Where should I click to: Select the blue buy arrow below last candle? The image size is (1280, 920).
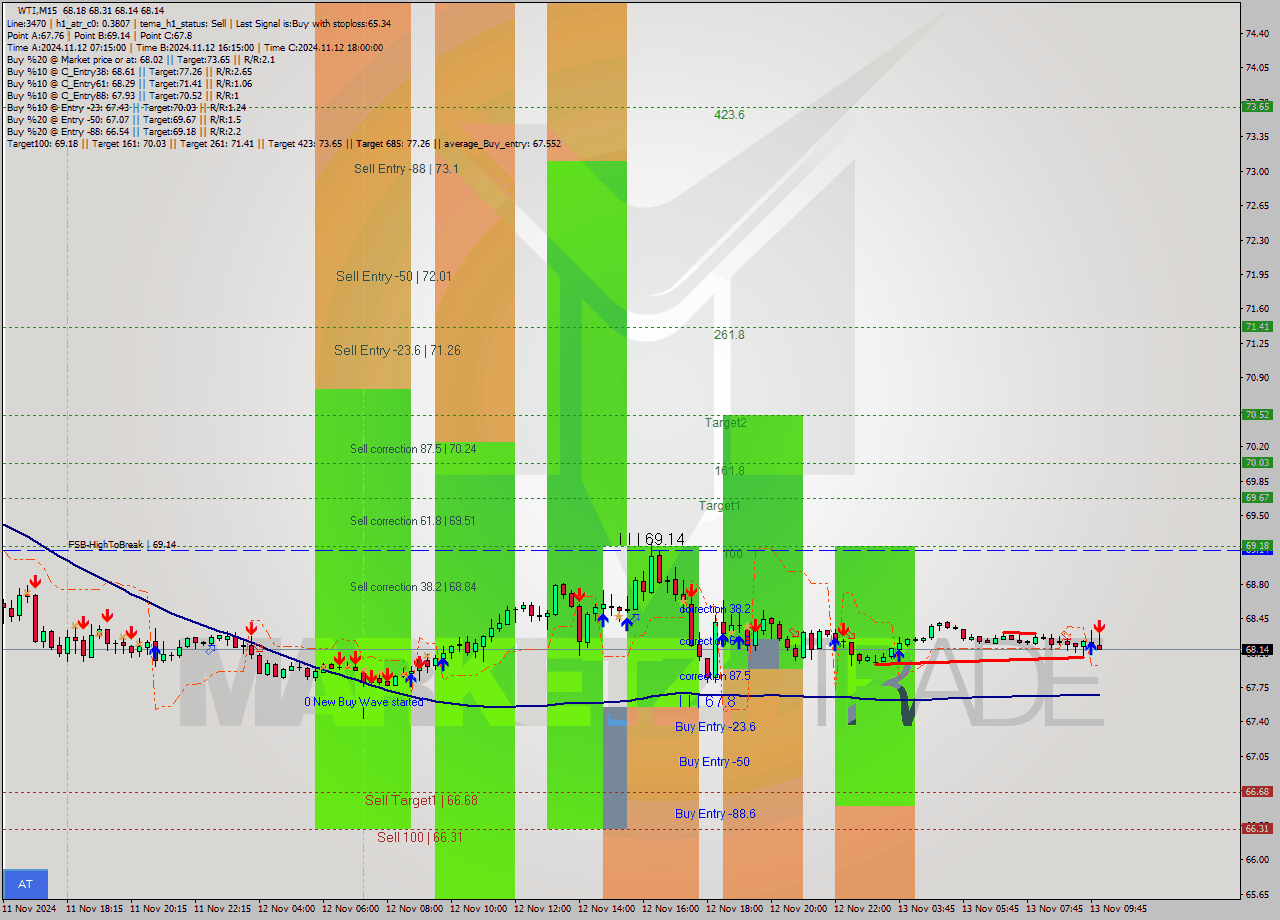[x=1091, y=649]
